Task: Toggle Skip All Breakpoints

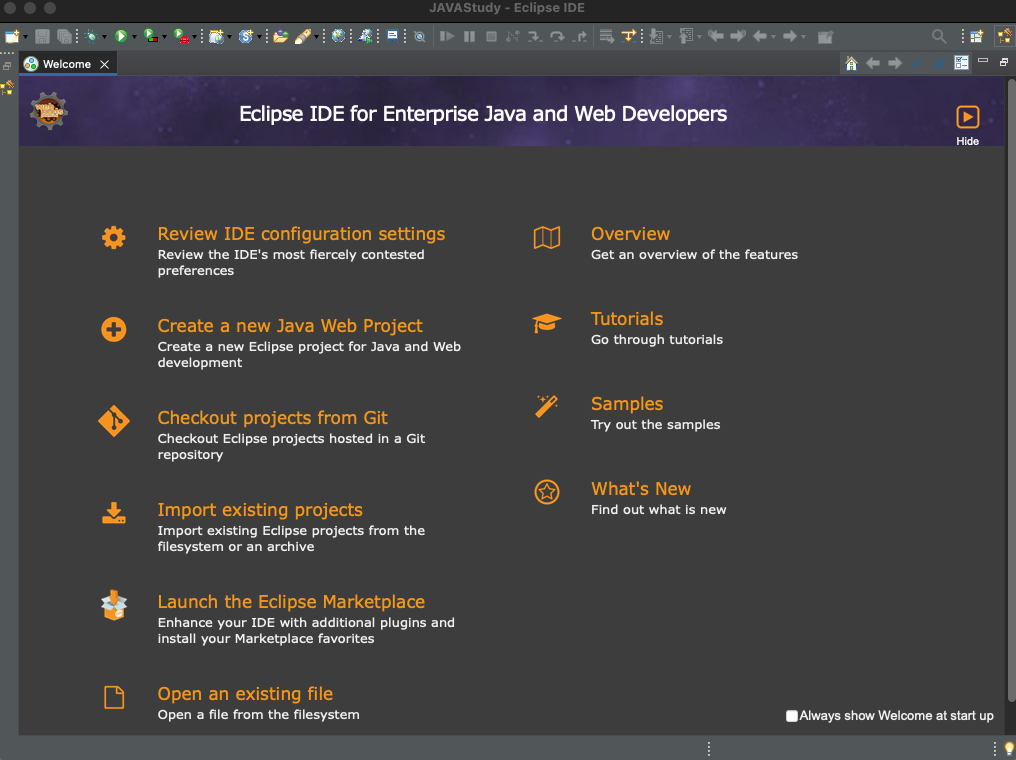Action: pos(420,37)
